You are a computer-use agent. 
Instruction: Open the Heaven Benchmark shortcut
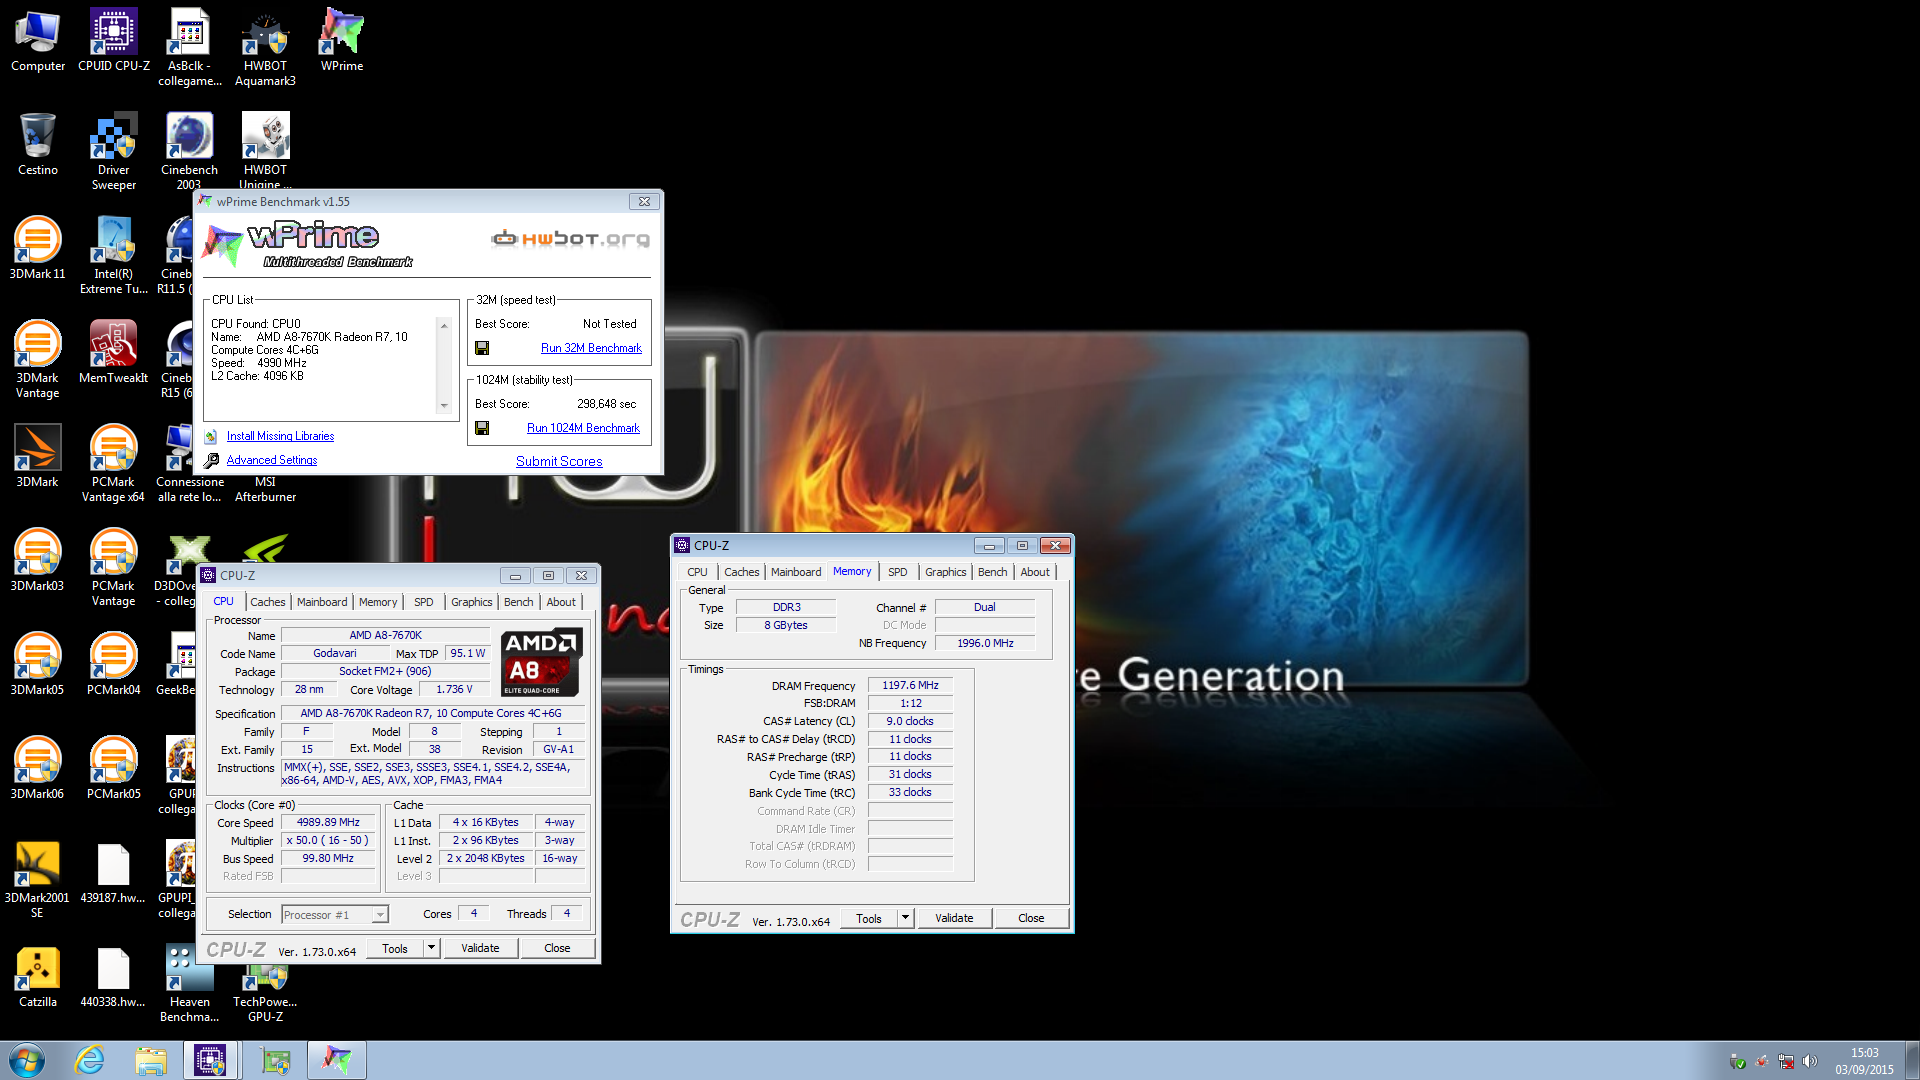pos(190,984)
